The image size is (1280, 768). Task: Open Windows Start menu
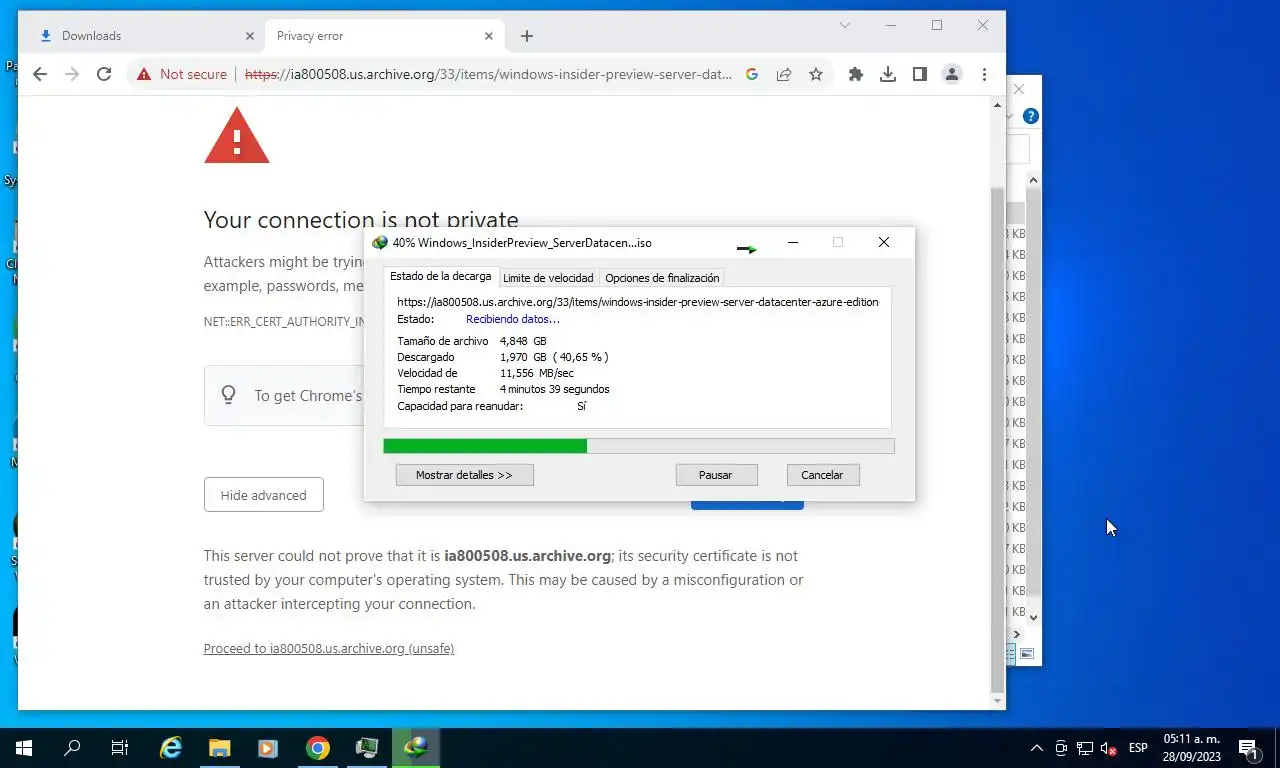(x=24, y=748)
